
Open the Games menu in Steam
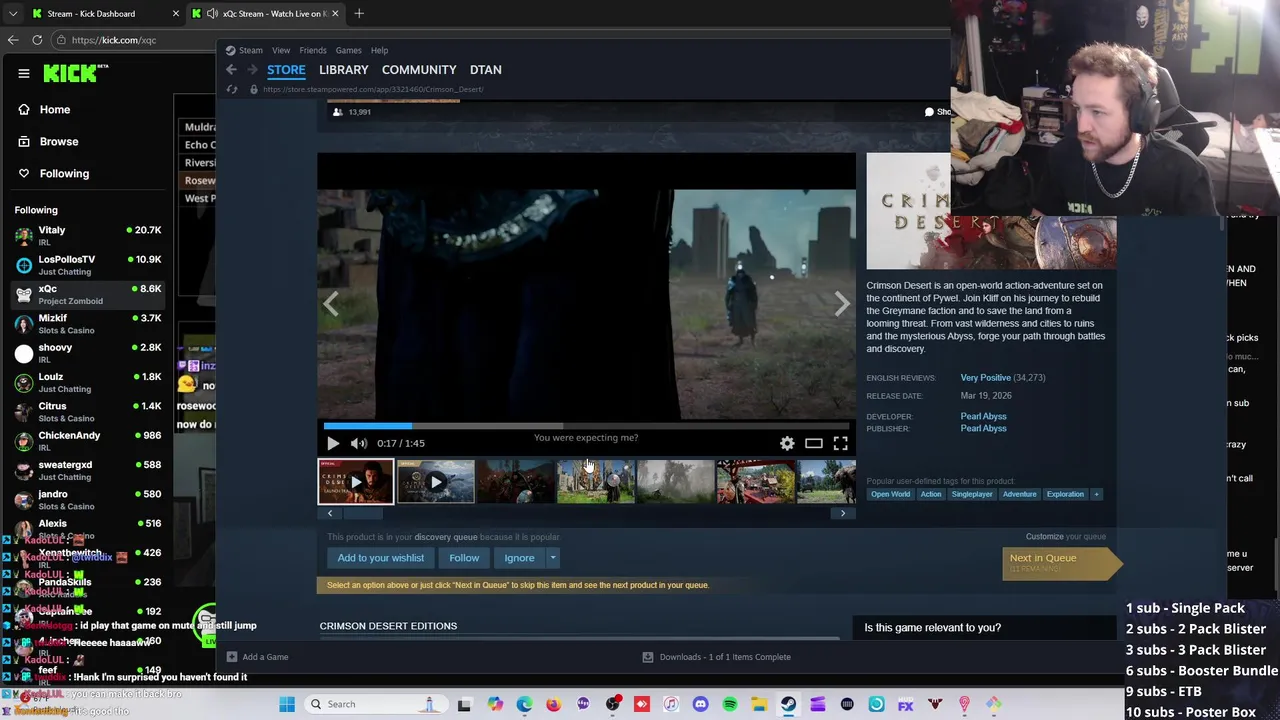pyautogui.click(x=348, y=50)
